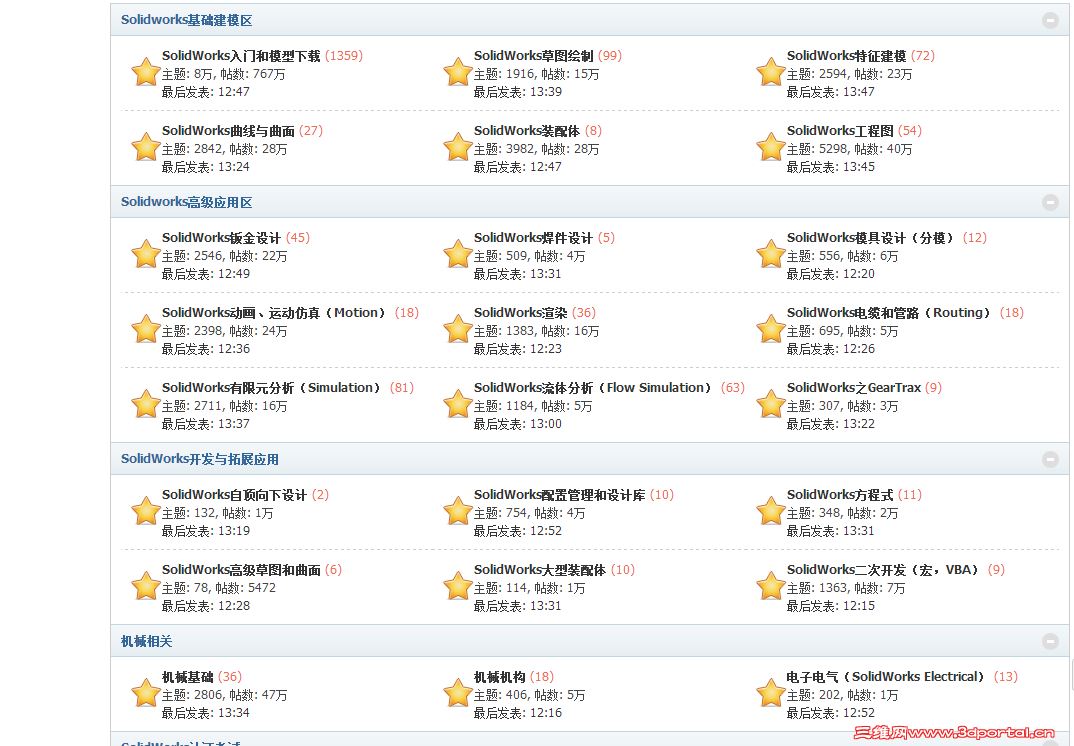Screen dimensions: 1074x746
Task: Click star icon beside SolidWorks方程式
Action: 771,510
